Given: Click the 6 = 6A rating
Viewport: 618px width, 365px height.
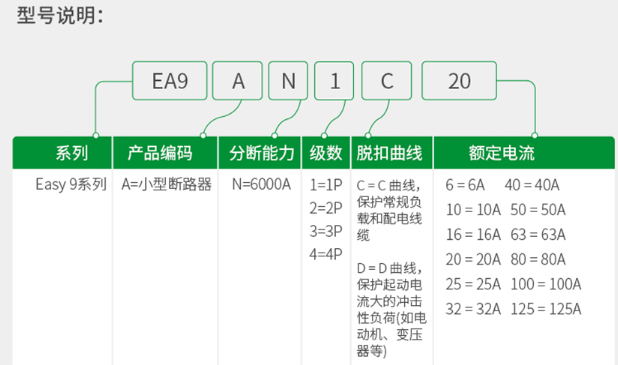Looking at the screenshot, I should tap(465, 185).
